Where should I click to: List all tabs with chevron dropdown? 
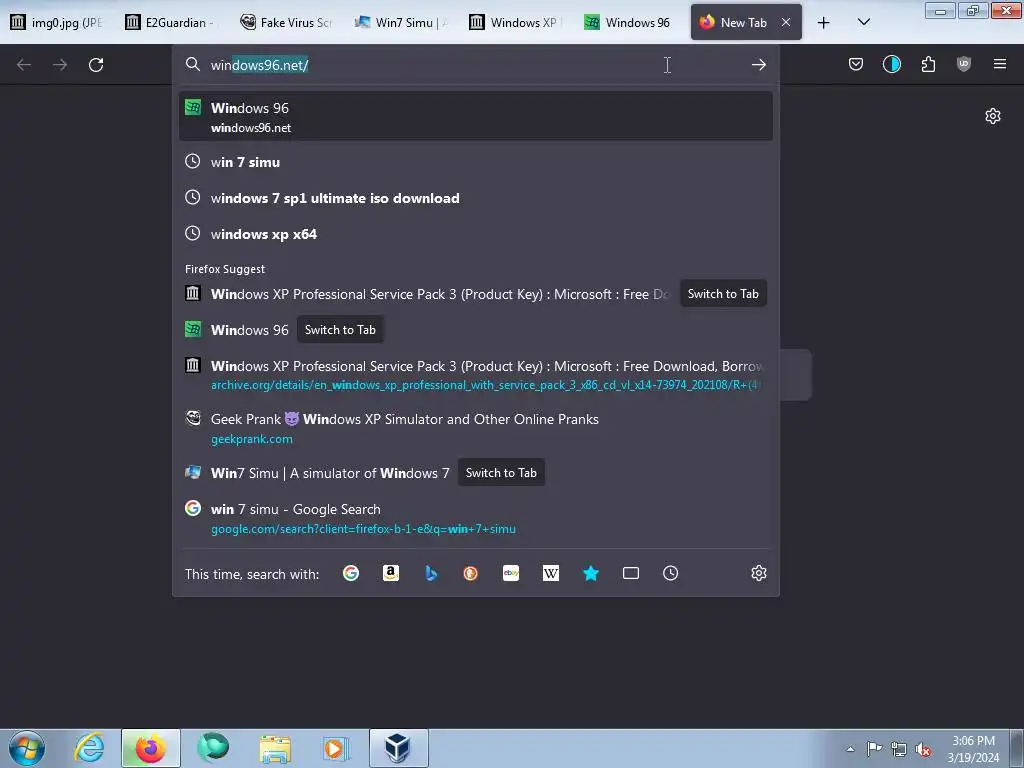click(863, 23)
